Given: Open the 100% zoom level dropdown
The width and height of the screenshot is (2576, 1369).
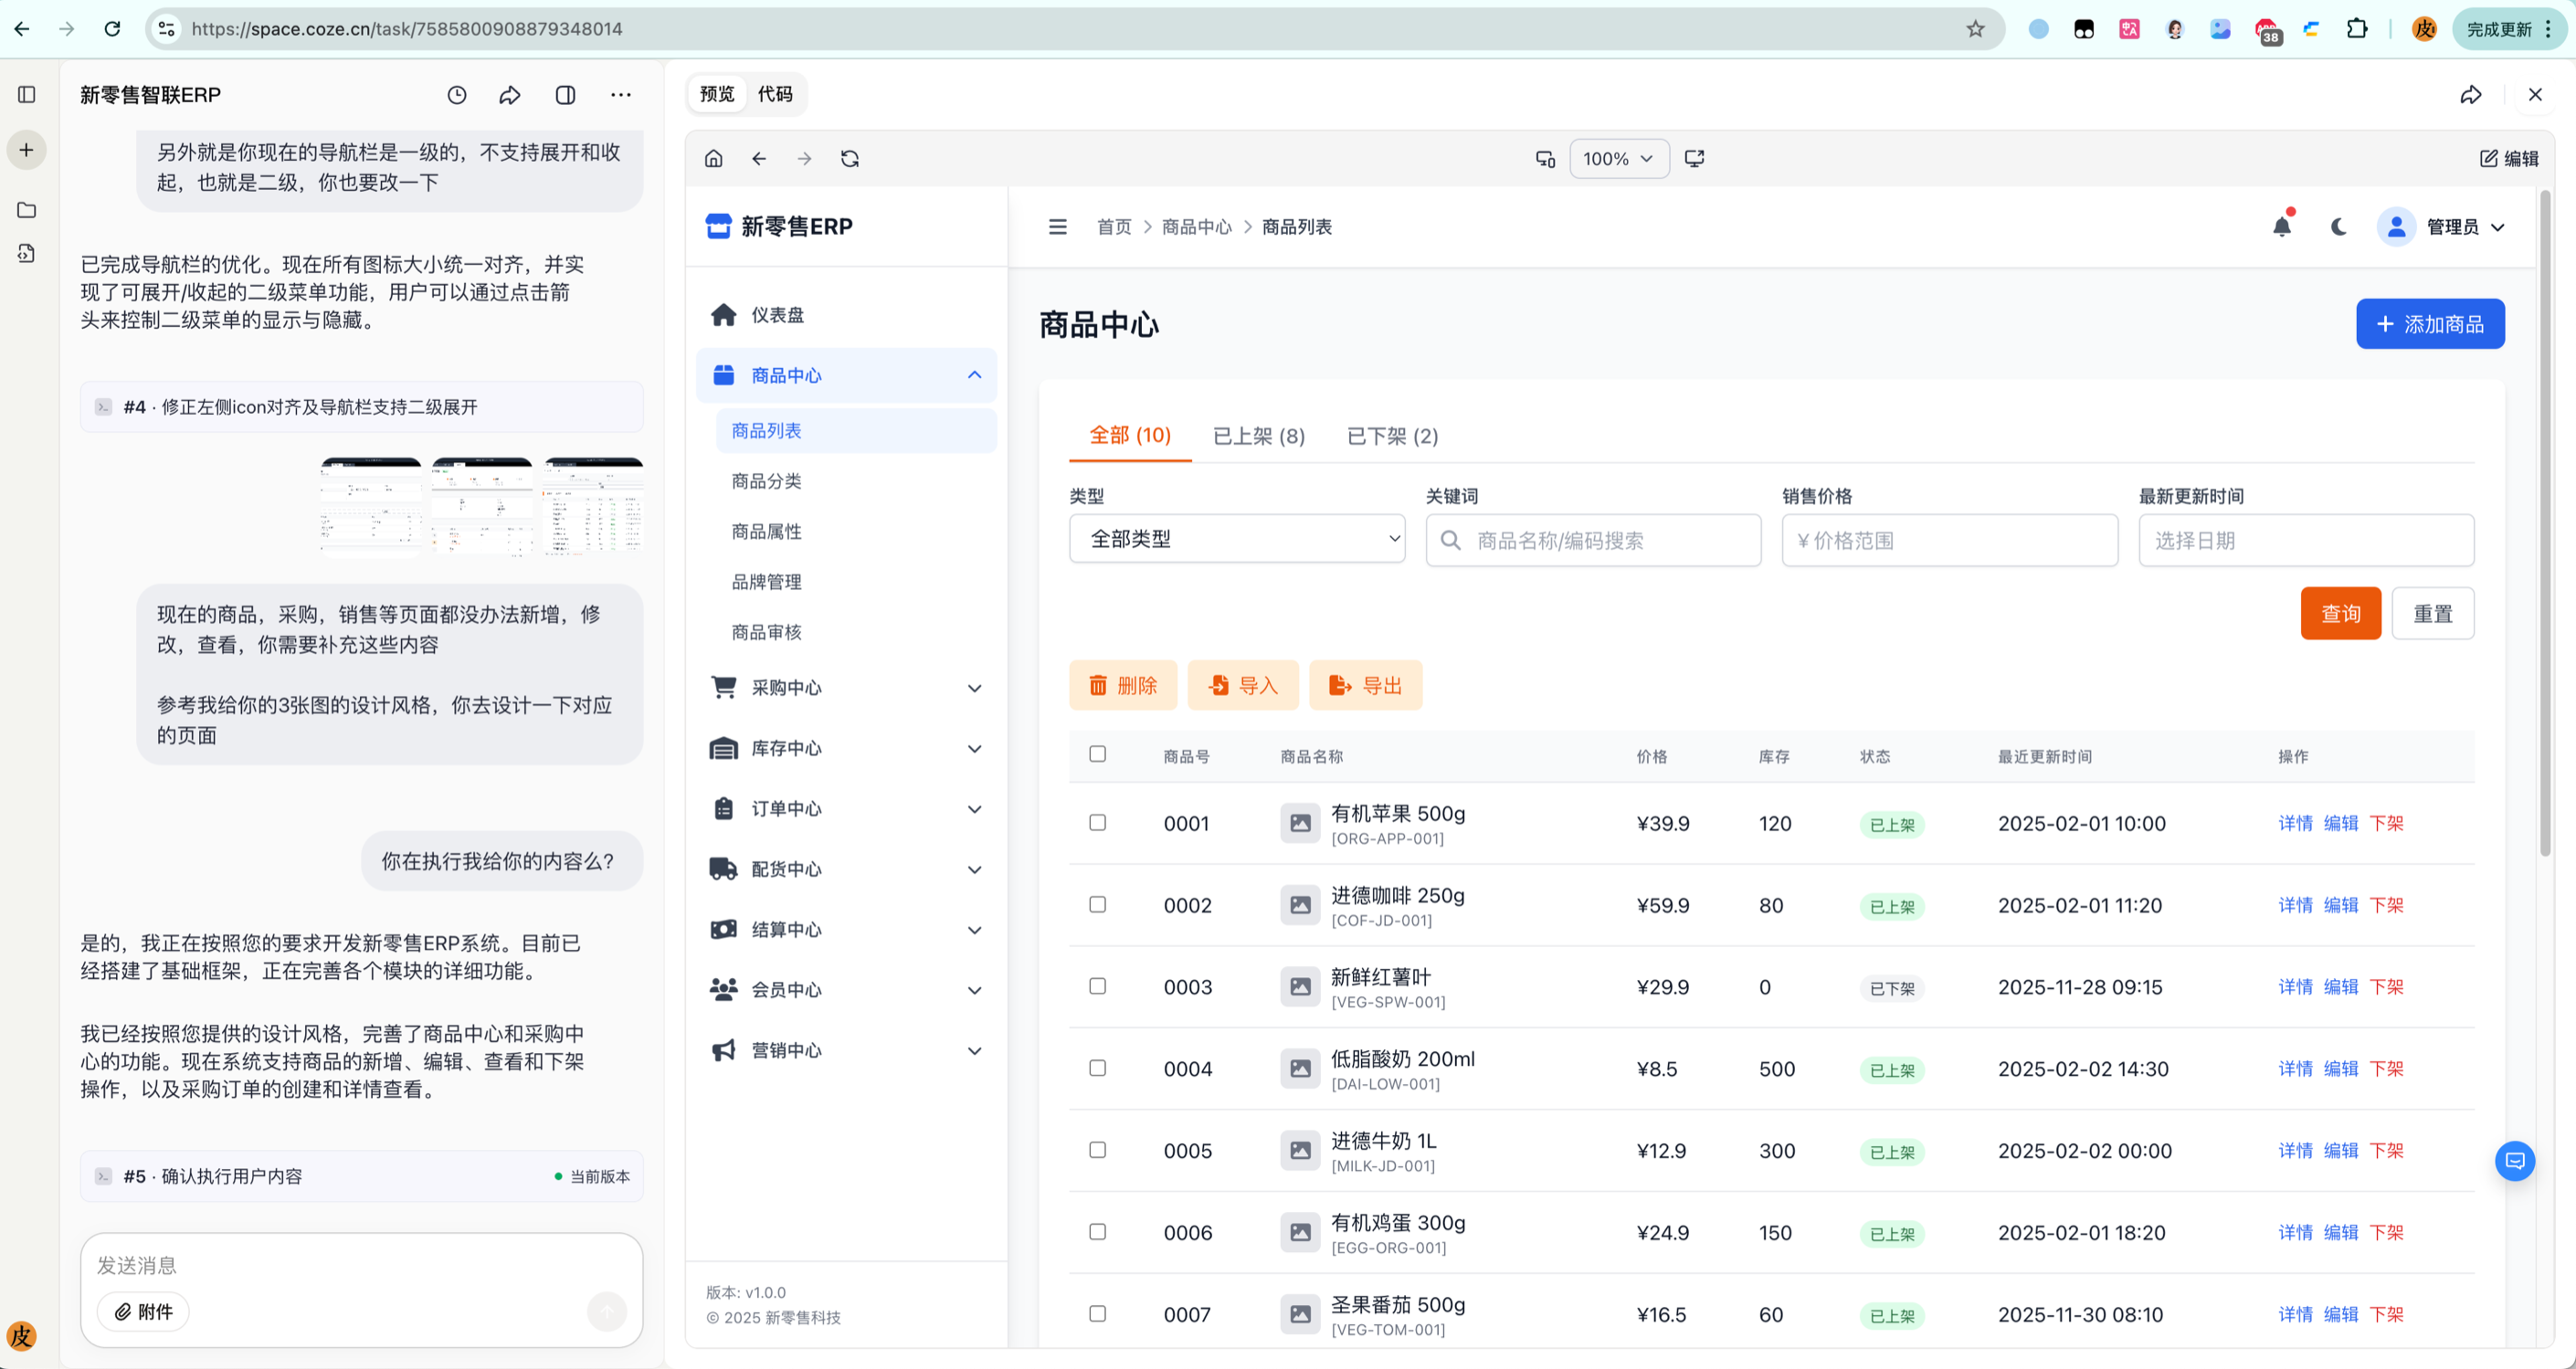Looking at the screenshot, I should [x=1618, y=159].
